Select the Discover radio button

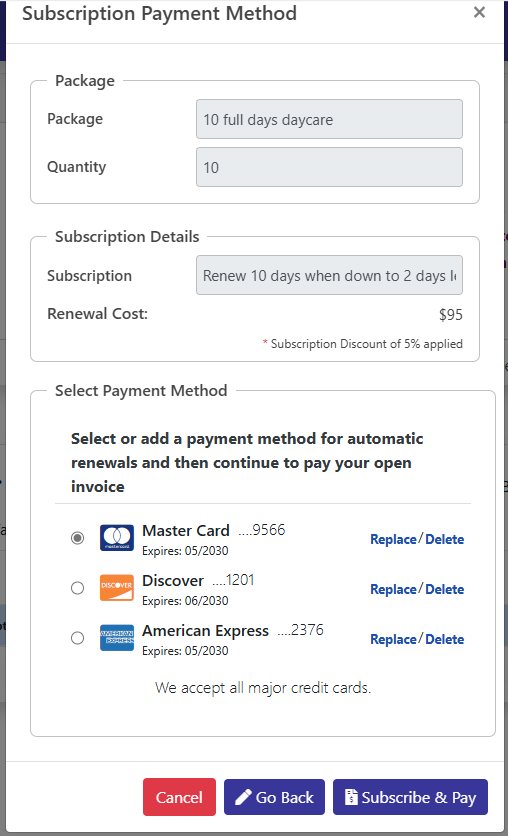[77, 588]
